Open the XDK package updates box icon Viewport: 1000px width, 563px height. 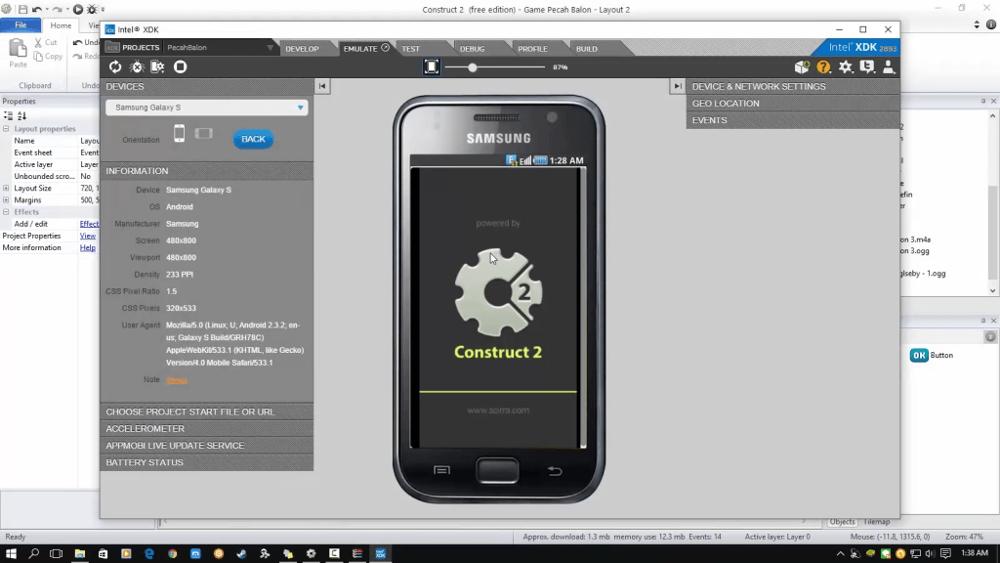tap(802, 67)
